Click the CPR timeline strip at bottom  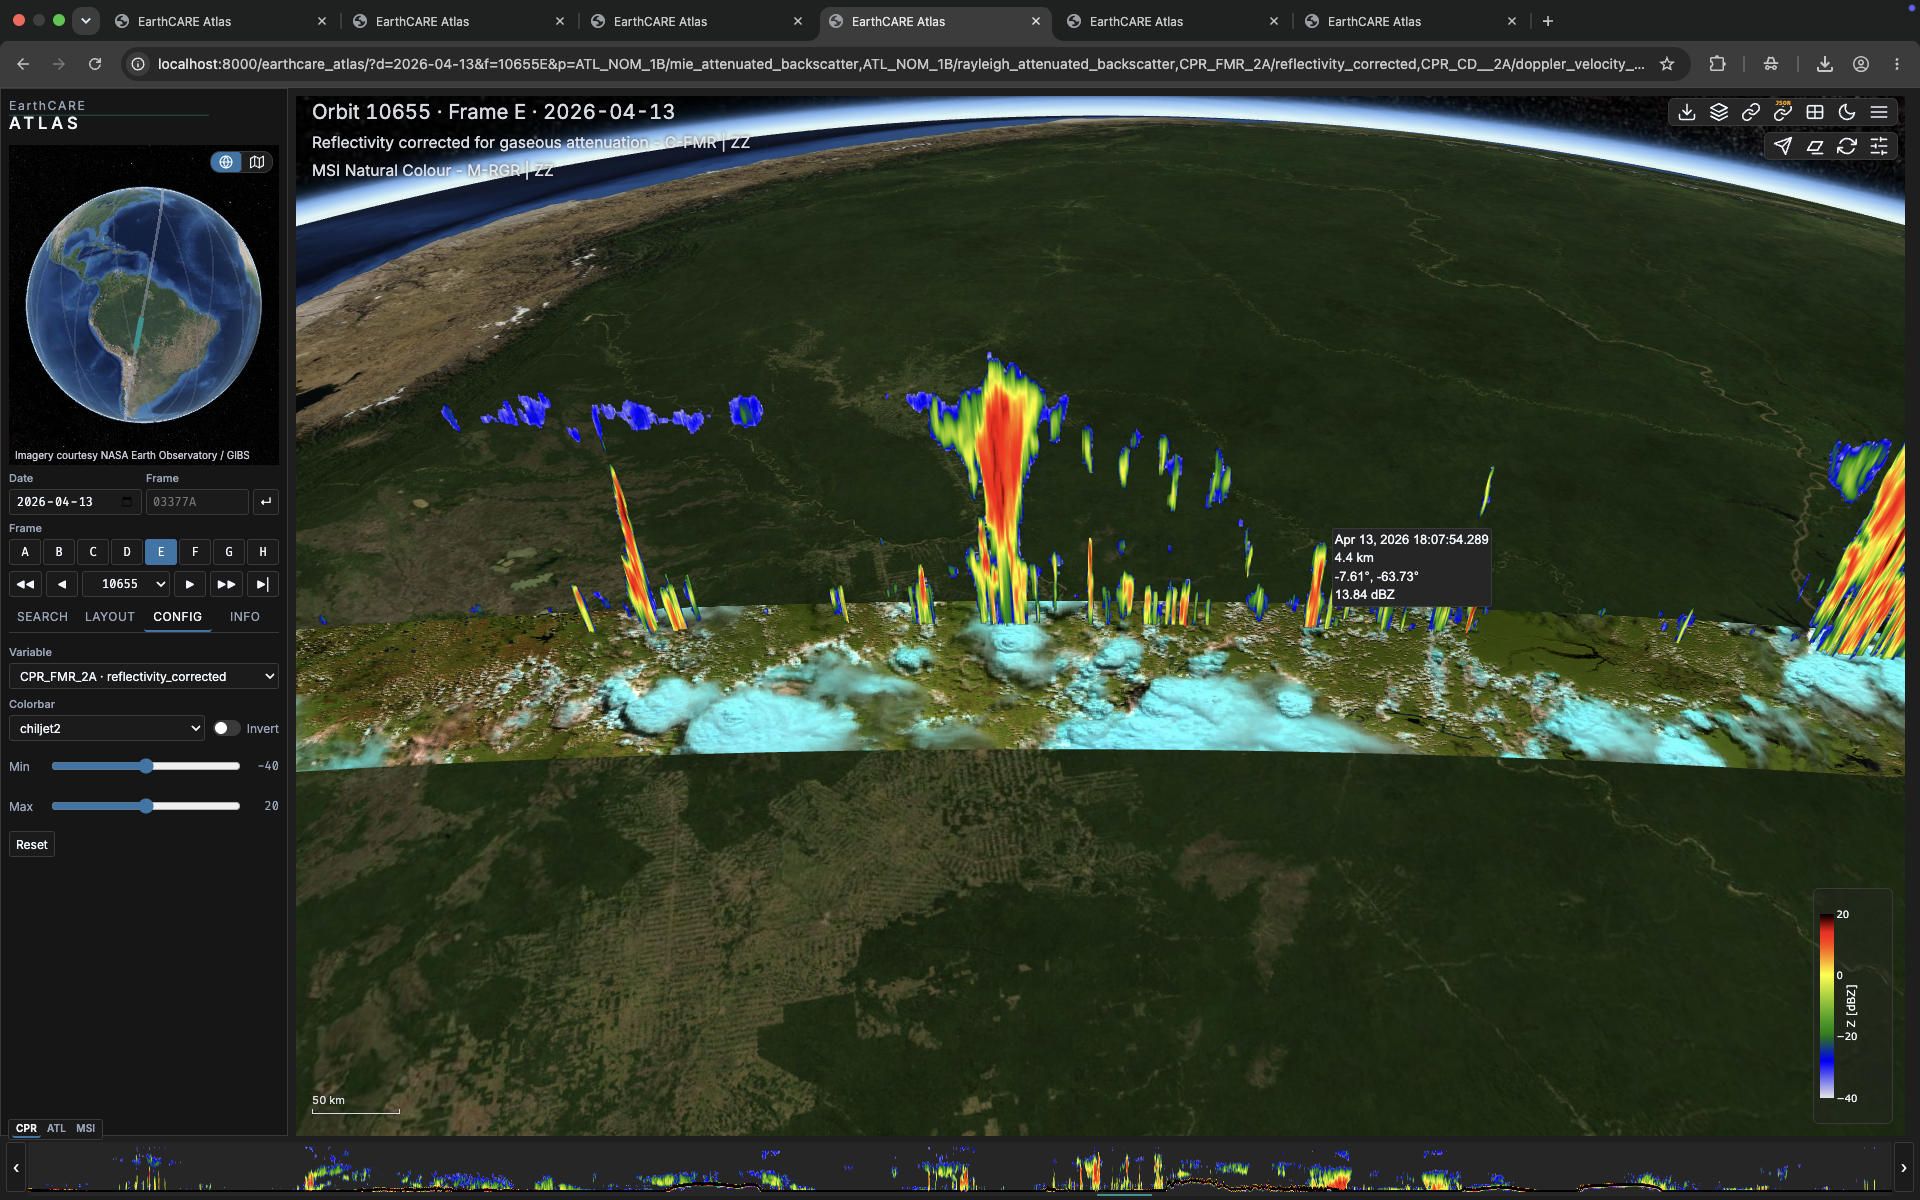tap(960, 1168)
